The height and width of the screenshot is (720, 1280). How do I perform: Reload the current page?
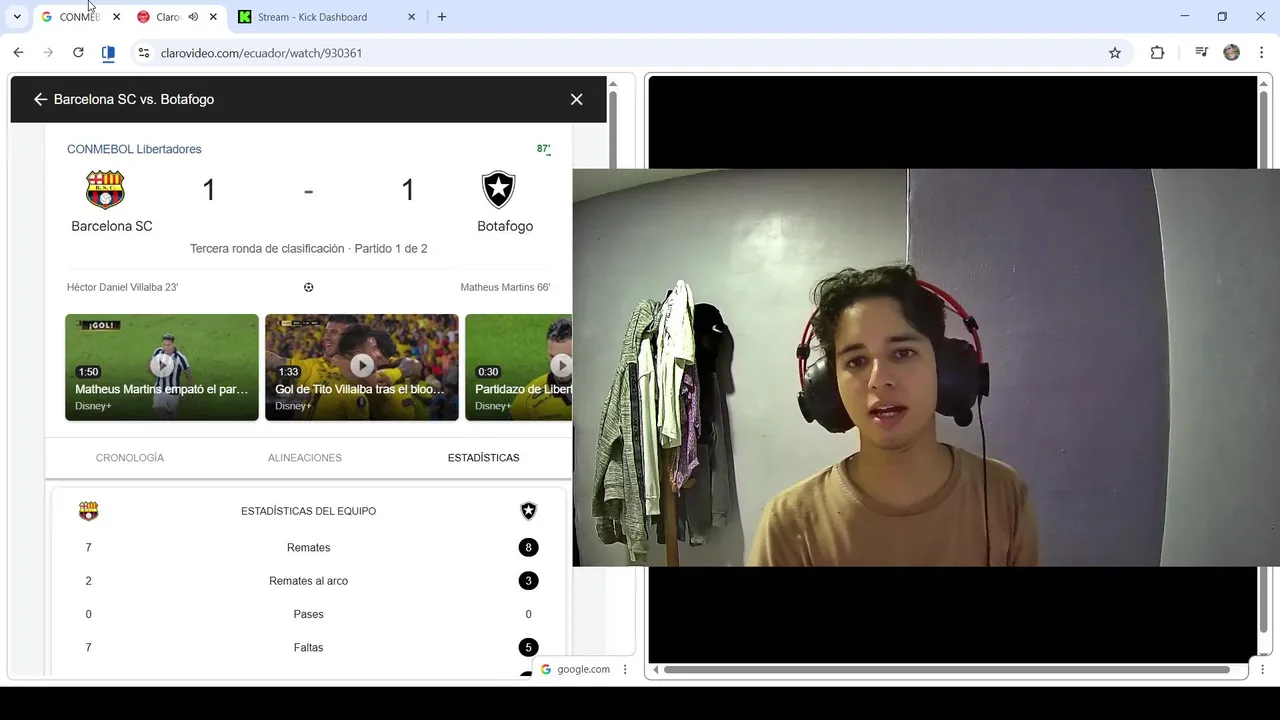tap(78, 53)
